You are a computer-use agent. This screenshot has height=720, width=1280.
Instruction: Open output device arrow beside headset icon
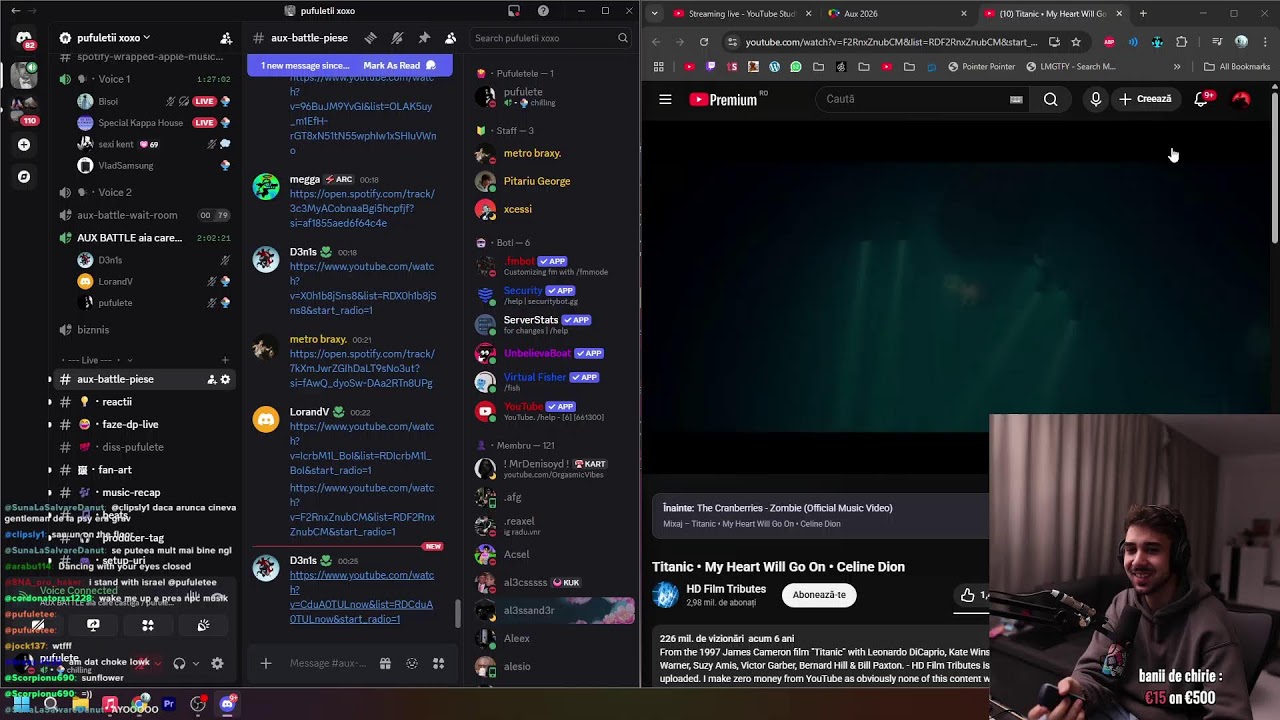[x=195, y=663]
